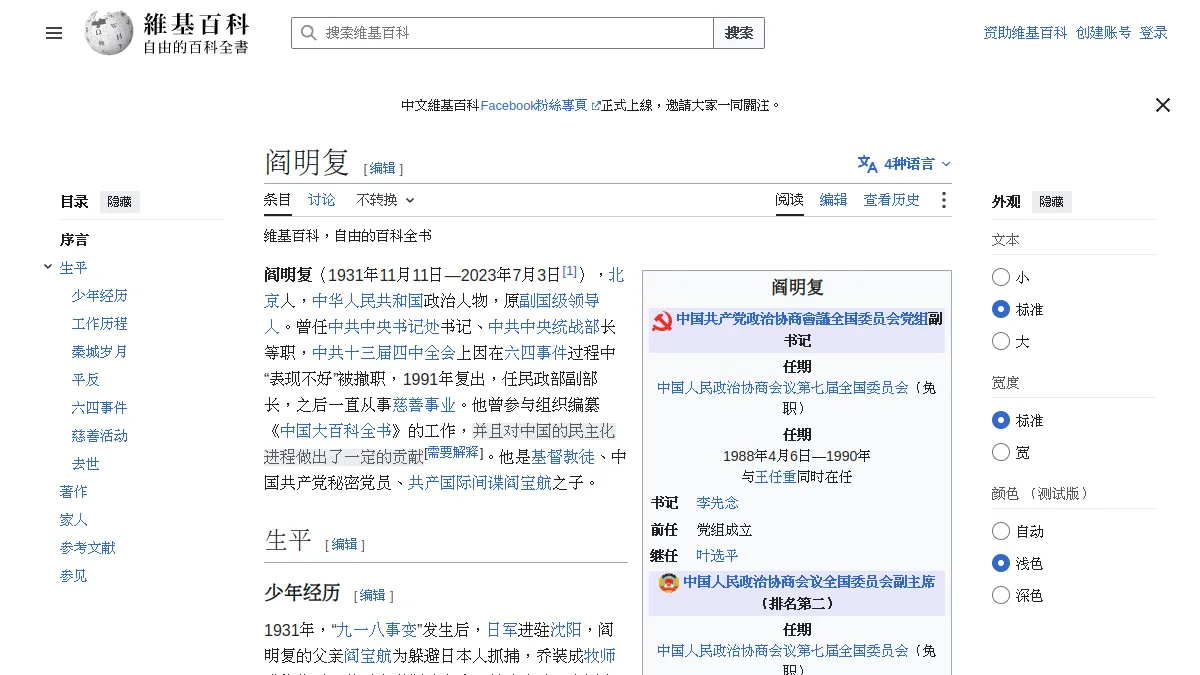
Task: Open the main hamburger menu
Action: (54, 33)
